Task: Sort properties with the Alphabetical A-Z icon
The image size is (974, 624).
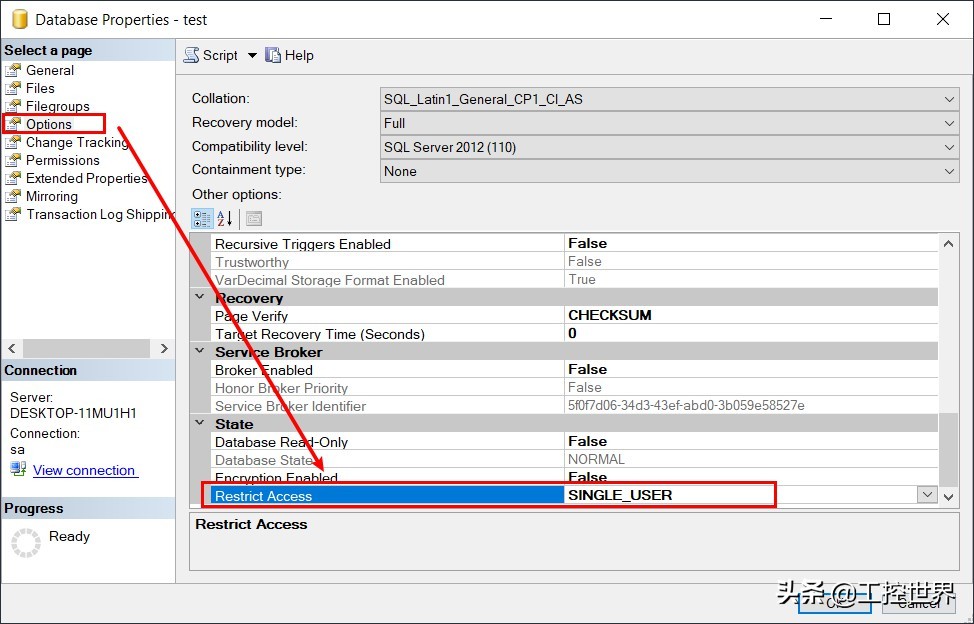Action: pyautogui.click(x=222, y=218)
